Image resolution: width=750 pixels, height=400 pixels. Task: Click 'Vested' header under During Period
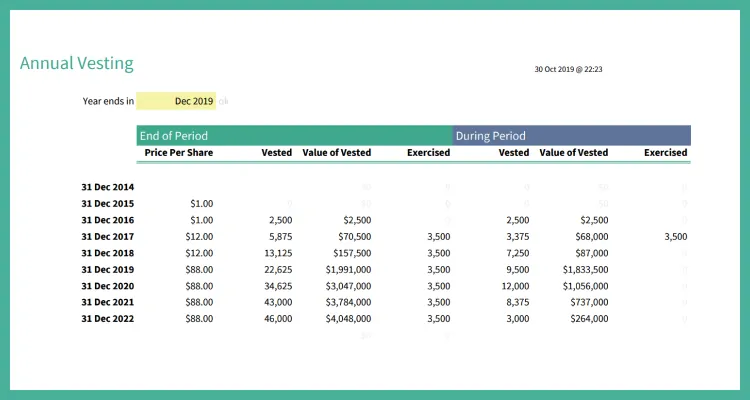(514, 153)
